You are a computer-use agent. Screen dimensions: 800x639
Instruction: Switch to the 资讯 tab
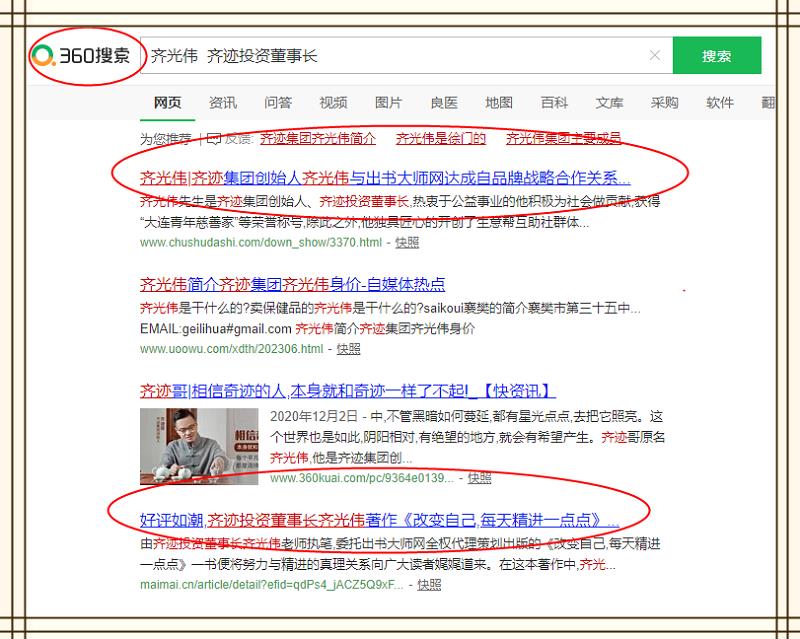[x=223, y=103]
